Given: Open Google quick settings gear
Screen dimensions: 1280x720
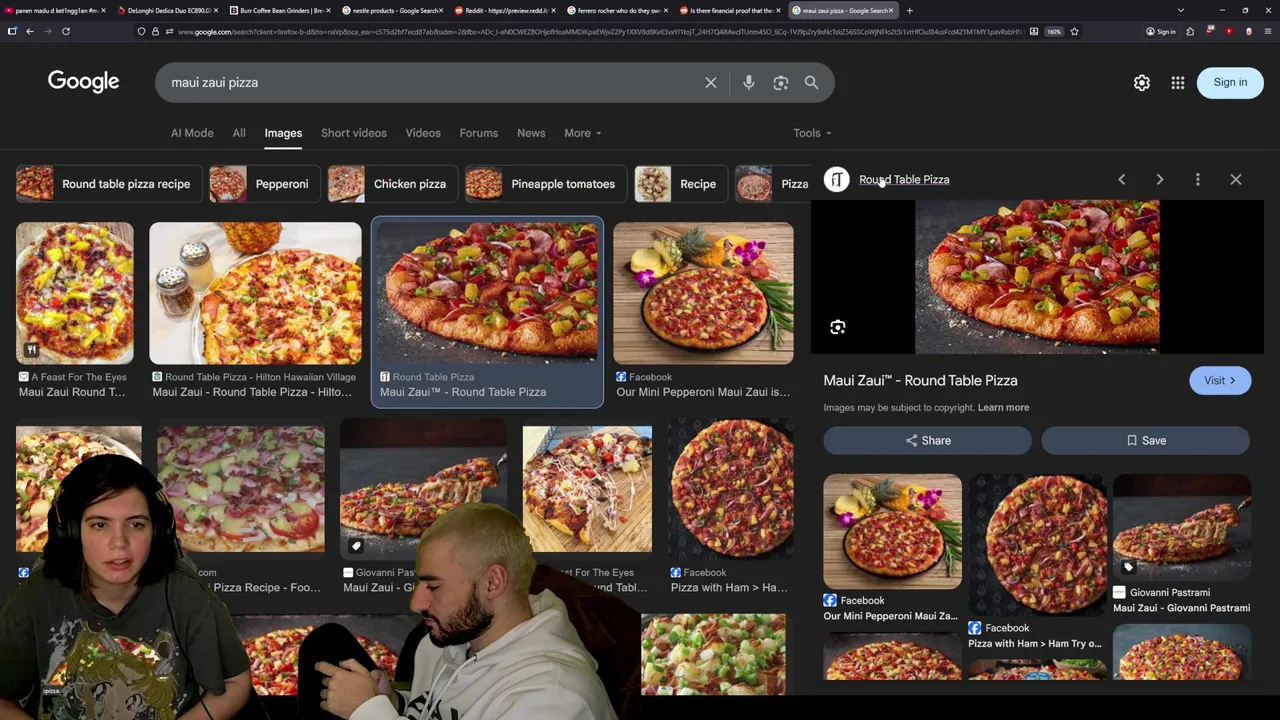Looking at the screenshot, I should click(x=1142, y=83).
